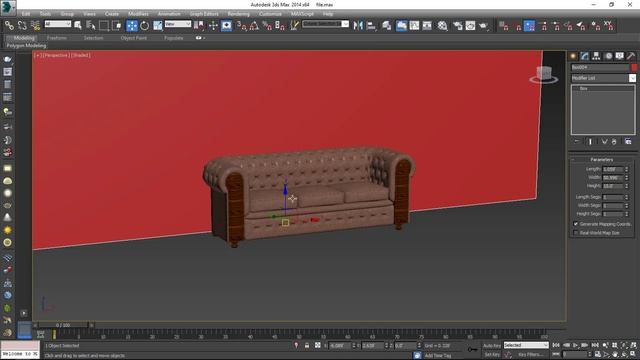
Task: Activate the Select and Move tool
Action: (x=131, y=26)
